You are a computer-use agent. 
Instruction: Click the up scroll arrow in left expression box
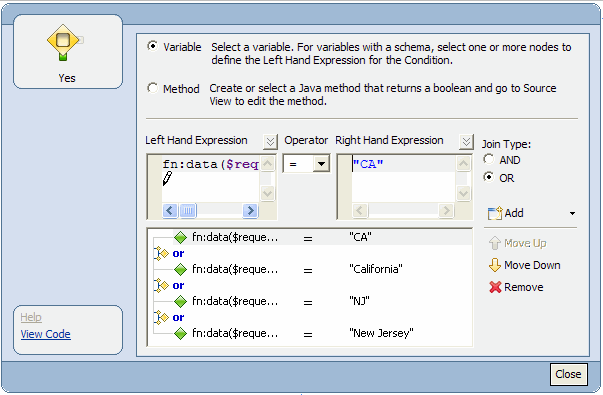click(x=268, y=163)
